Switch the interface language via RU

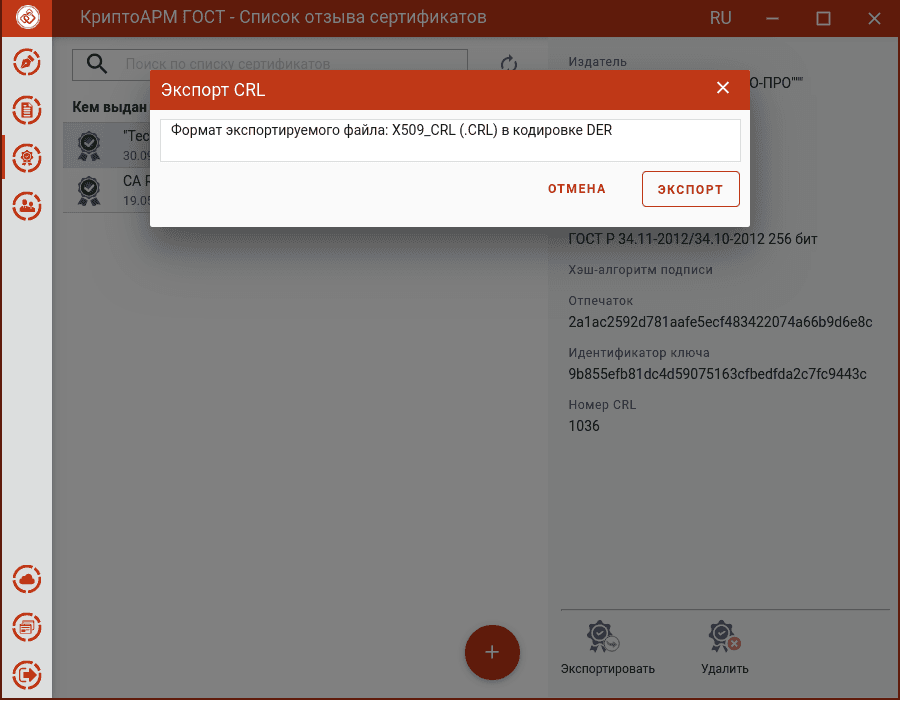pyautogui.click(x=720, y=18)
